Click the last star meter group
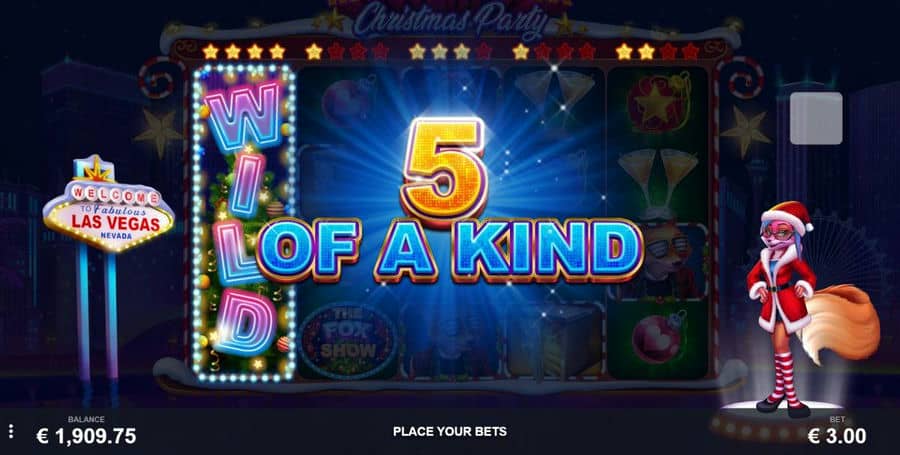This screenshot has height=455, width=900. coord(657,52)
